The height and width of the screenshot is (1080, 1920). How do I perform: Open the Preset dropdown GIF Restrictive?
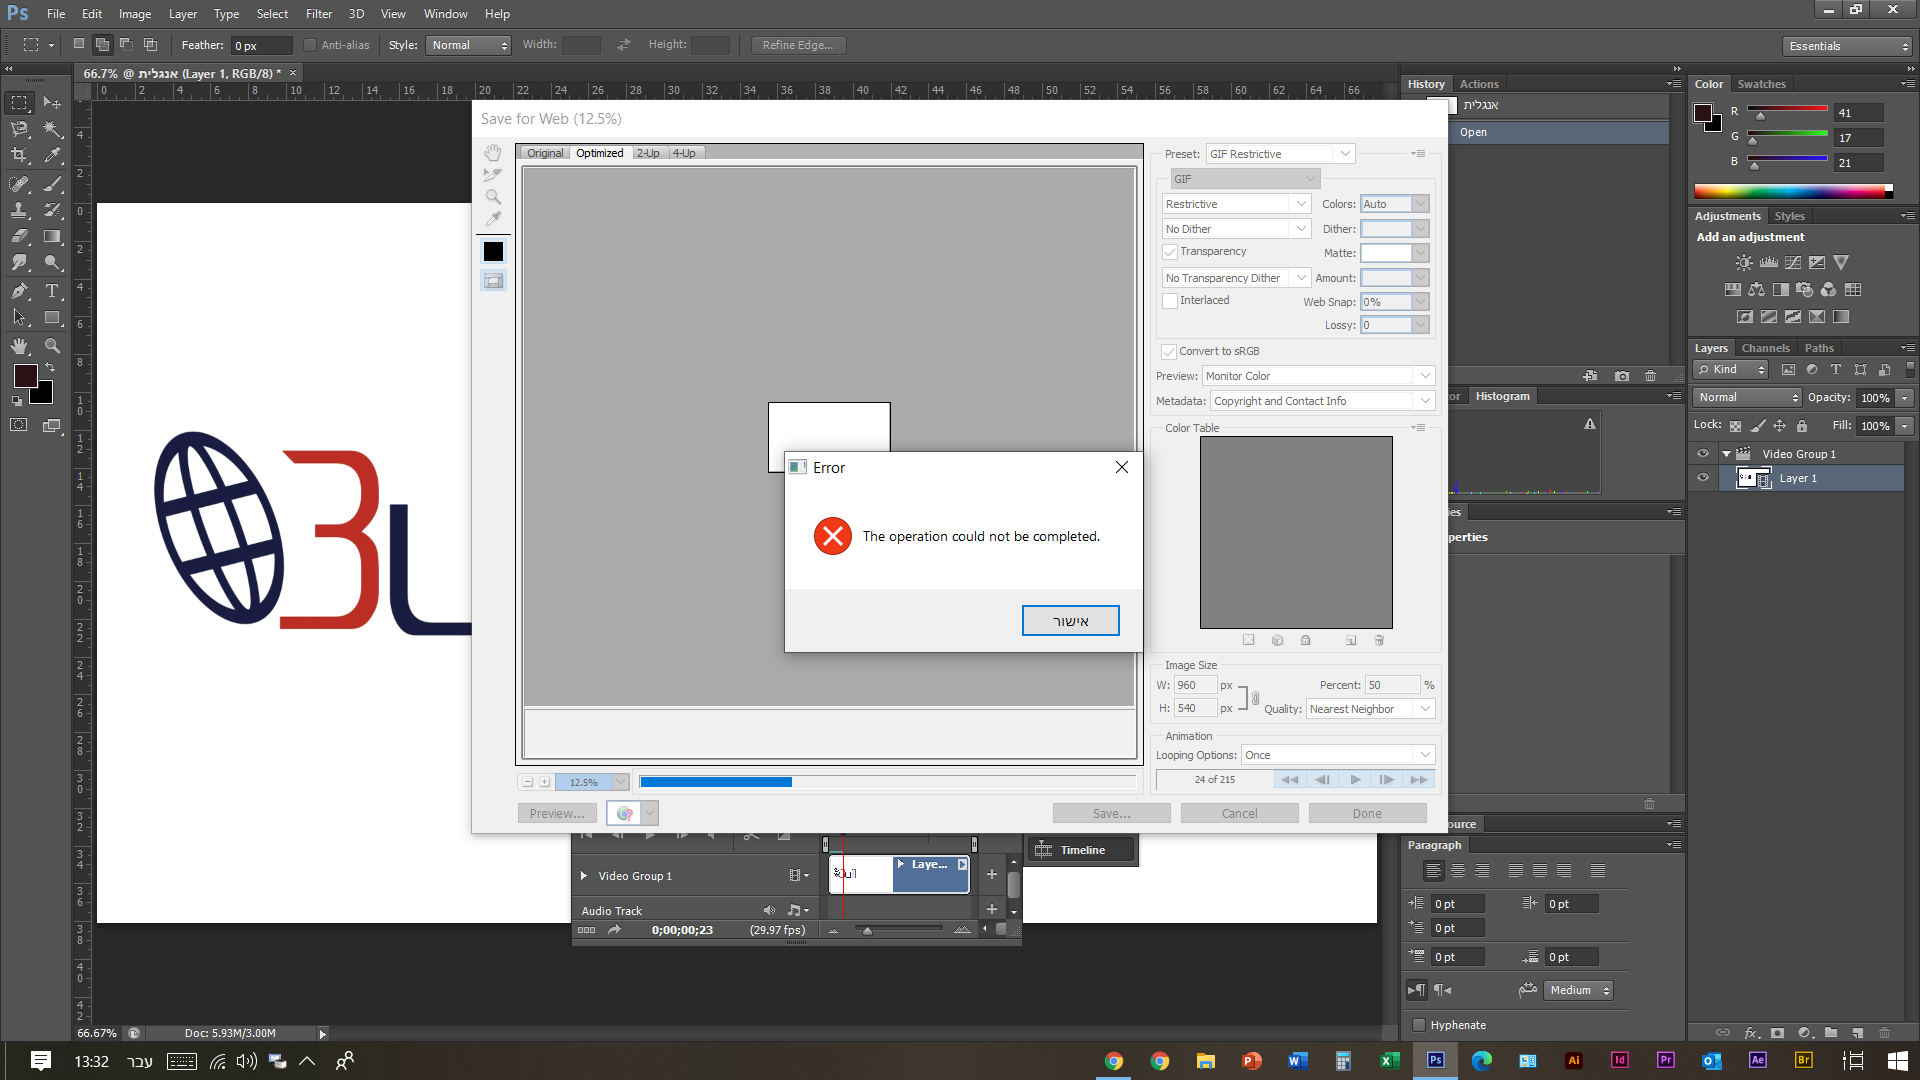1280,154
